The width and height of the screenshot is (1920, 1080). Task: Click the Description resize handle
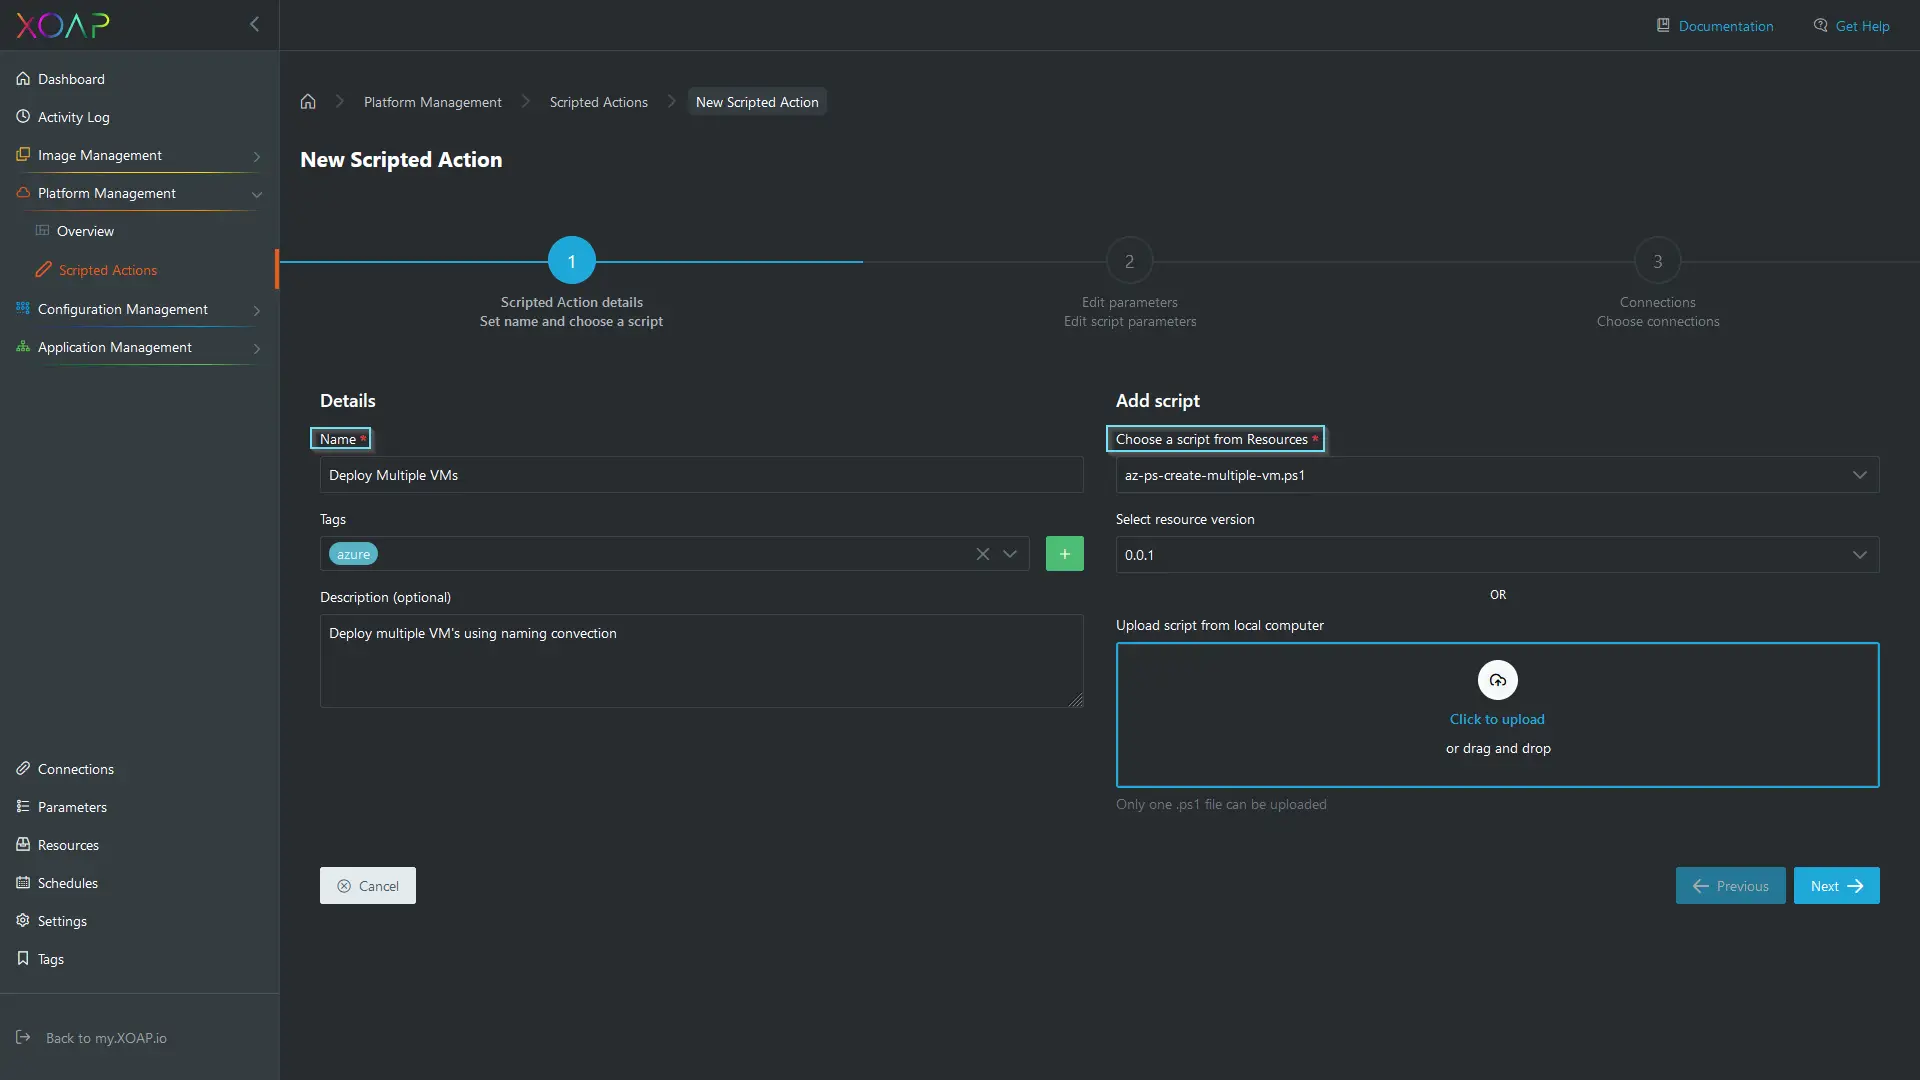tap(1076, 700)
